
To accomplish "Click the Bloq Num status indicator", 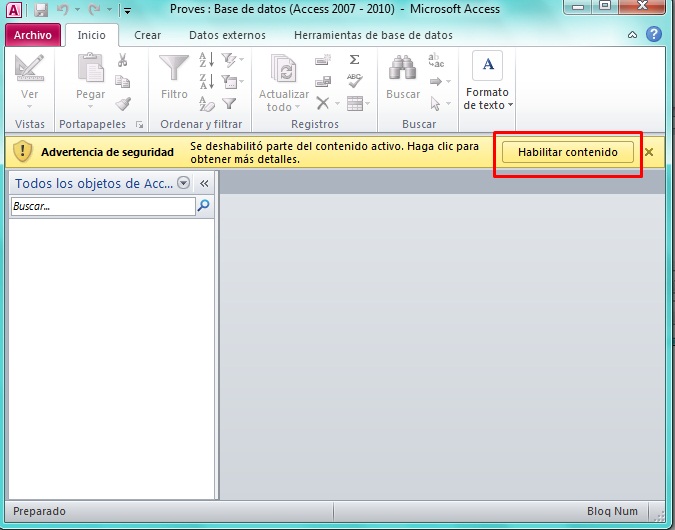I will click(x=612, y=511).
